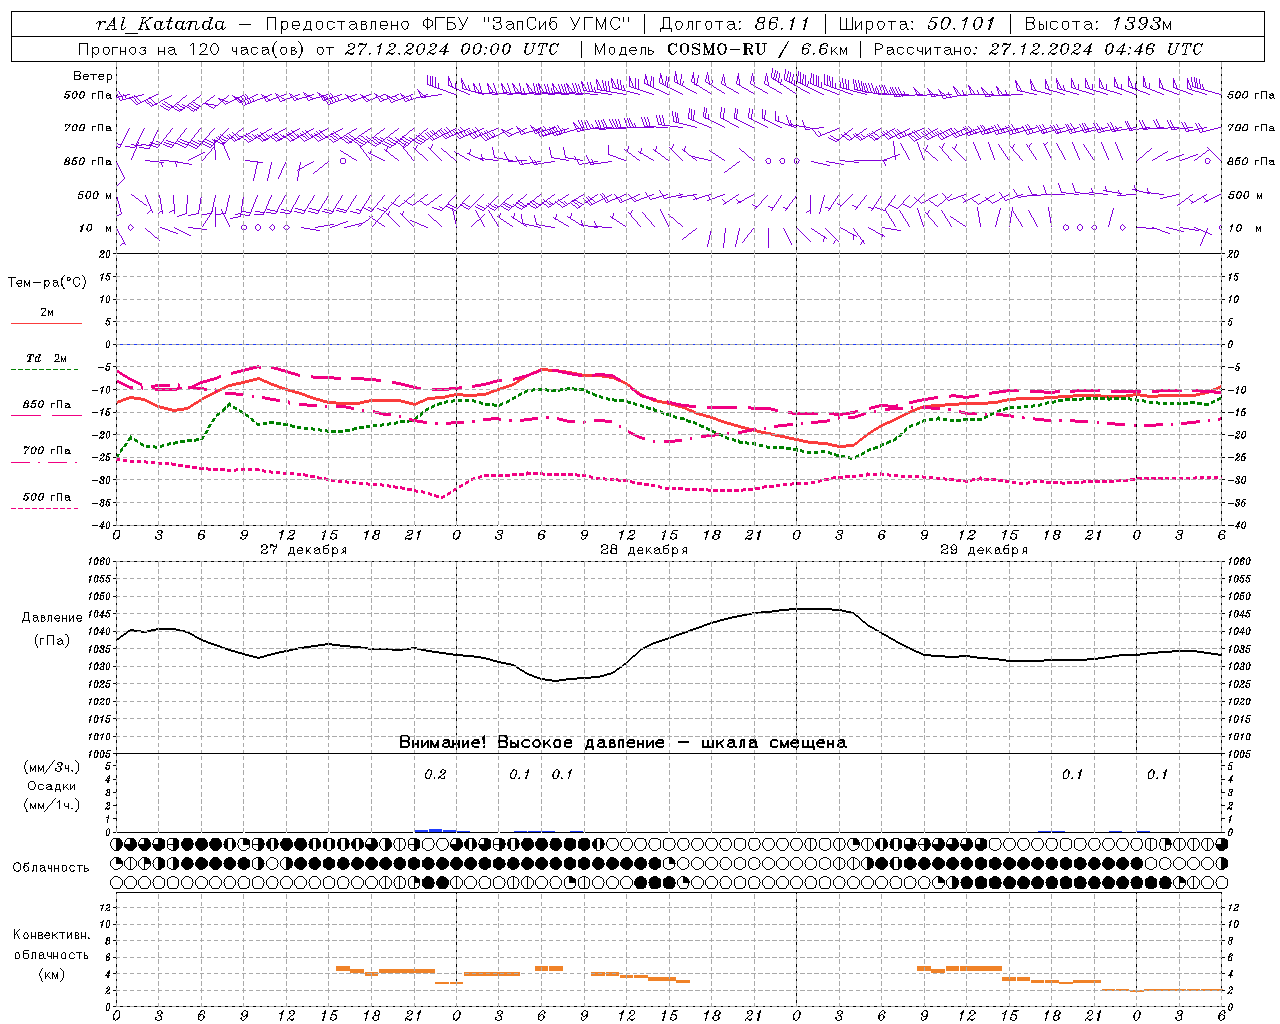Select the latitude value 'Широта: 50.101'
This screenshot has height=1024, width=1280.
(x=916, y=24)
